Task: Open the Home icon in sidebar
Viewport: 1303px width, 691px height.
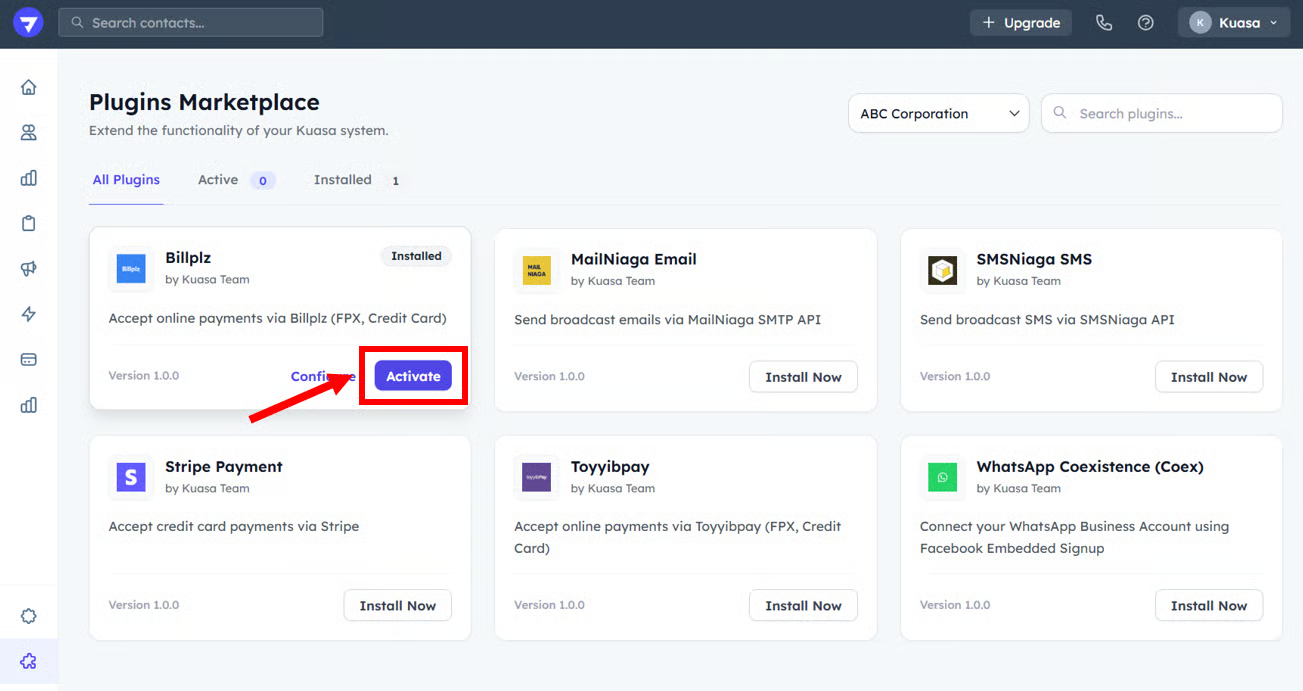Action: point(28,87)
